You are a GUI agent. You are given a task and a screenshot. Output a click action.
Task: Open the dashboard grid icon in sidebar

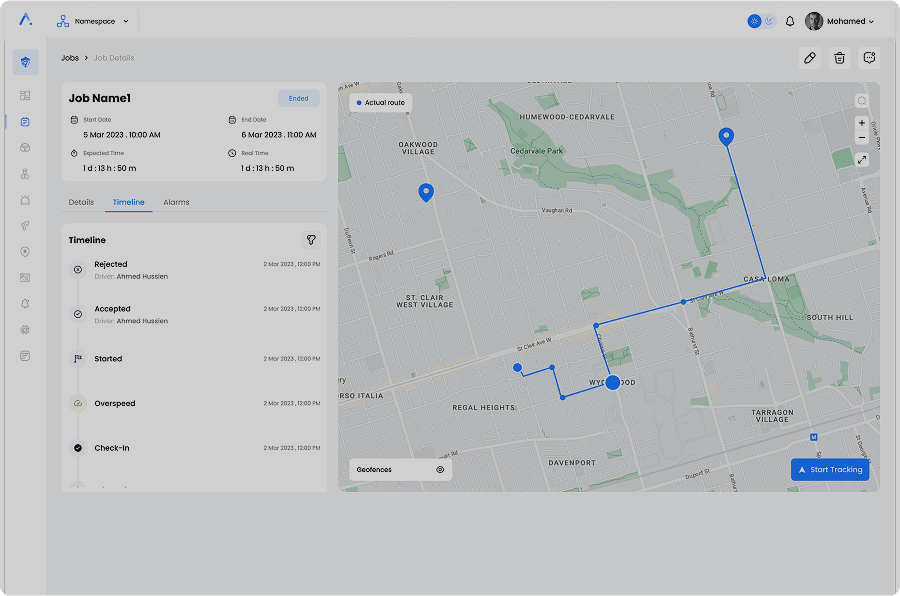pyautogui.click(x=25, y=96)
